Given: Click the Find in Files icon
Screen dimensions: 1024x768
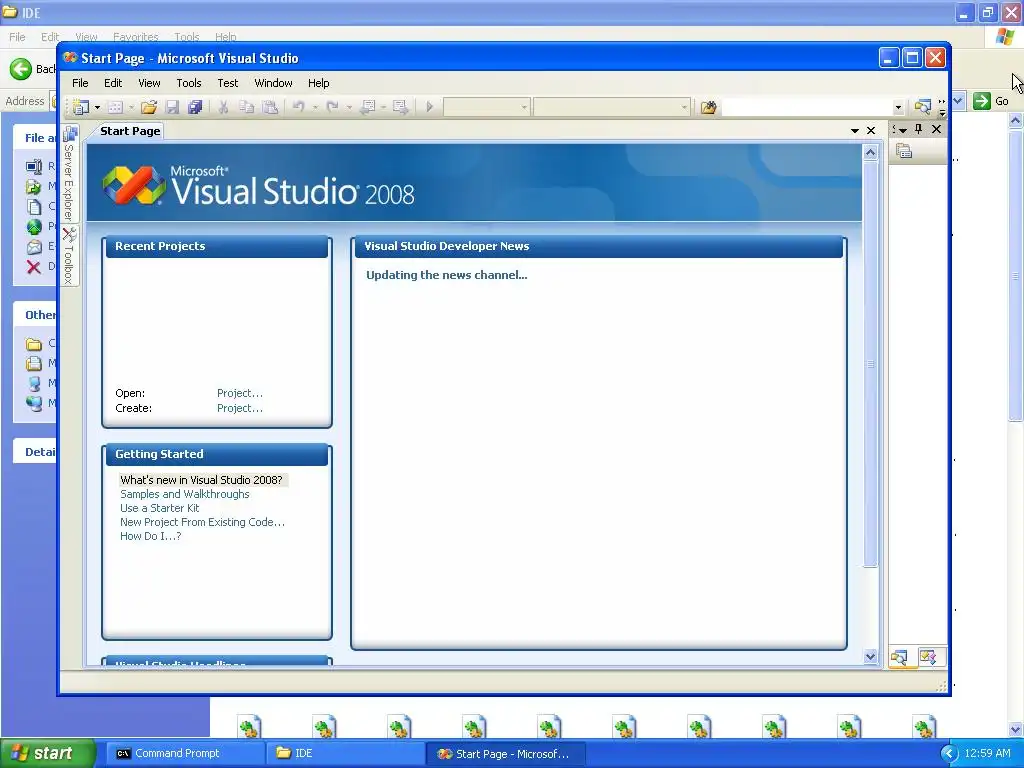Looking at the screenshot, I should click(x=709, y=107).
